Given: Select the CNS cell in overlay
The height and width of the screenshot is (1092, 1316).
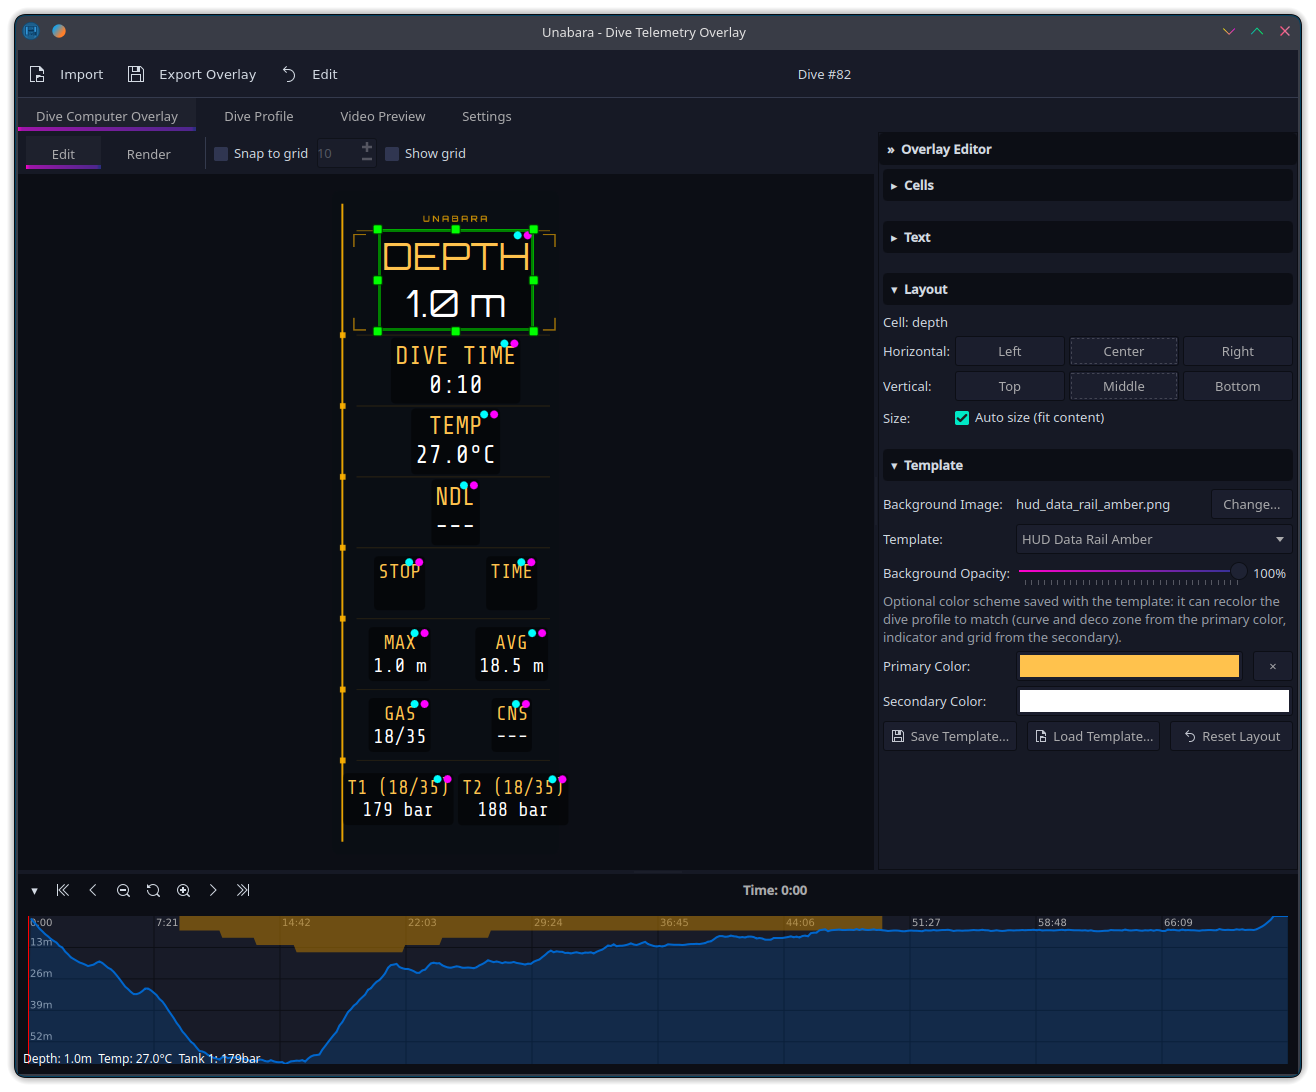Looking at the screenshot, I should point(512,725).
